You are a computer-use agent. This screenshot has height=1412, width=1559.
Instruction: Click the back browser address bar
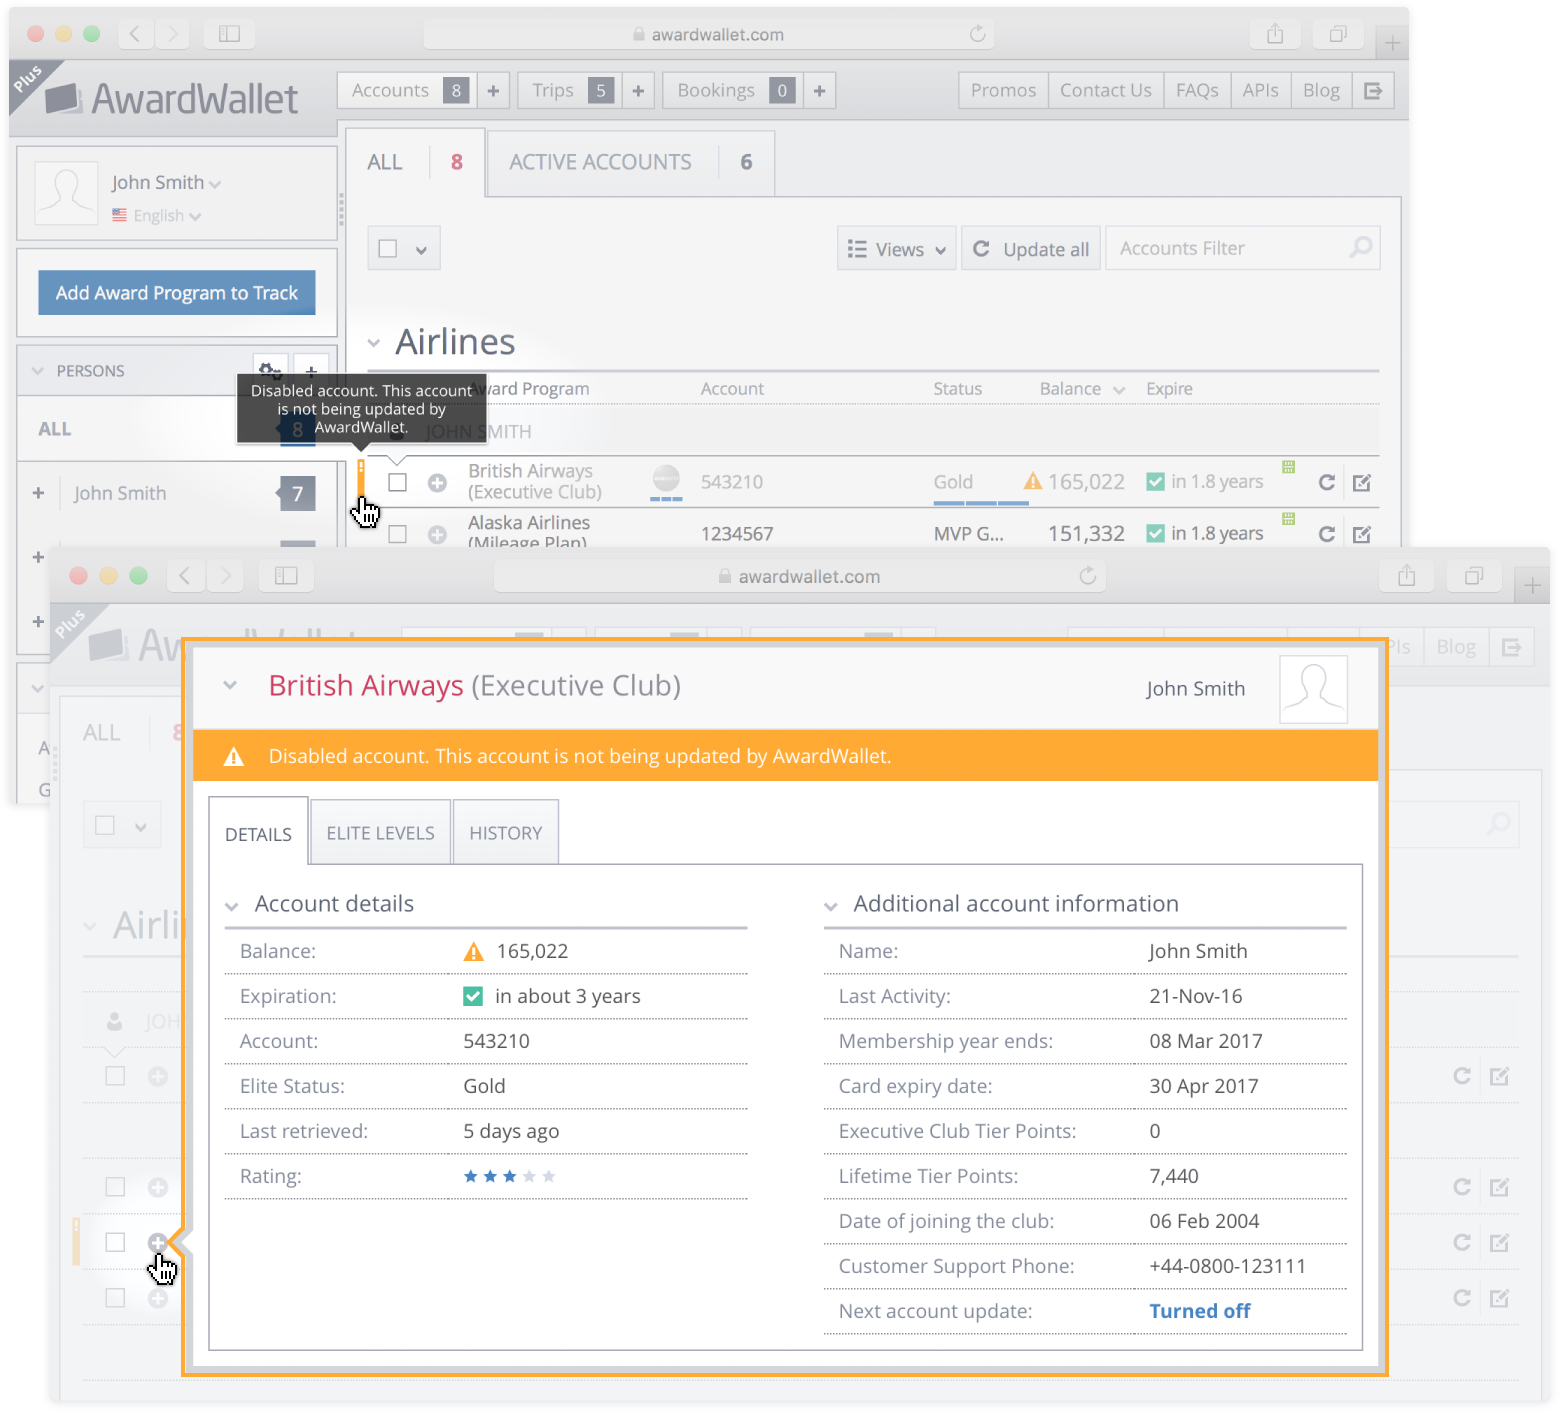(x=709, y=34)
